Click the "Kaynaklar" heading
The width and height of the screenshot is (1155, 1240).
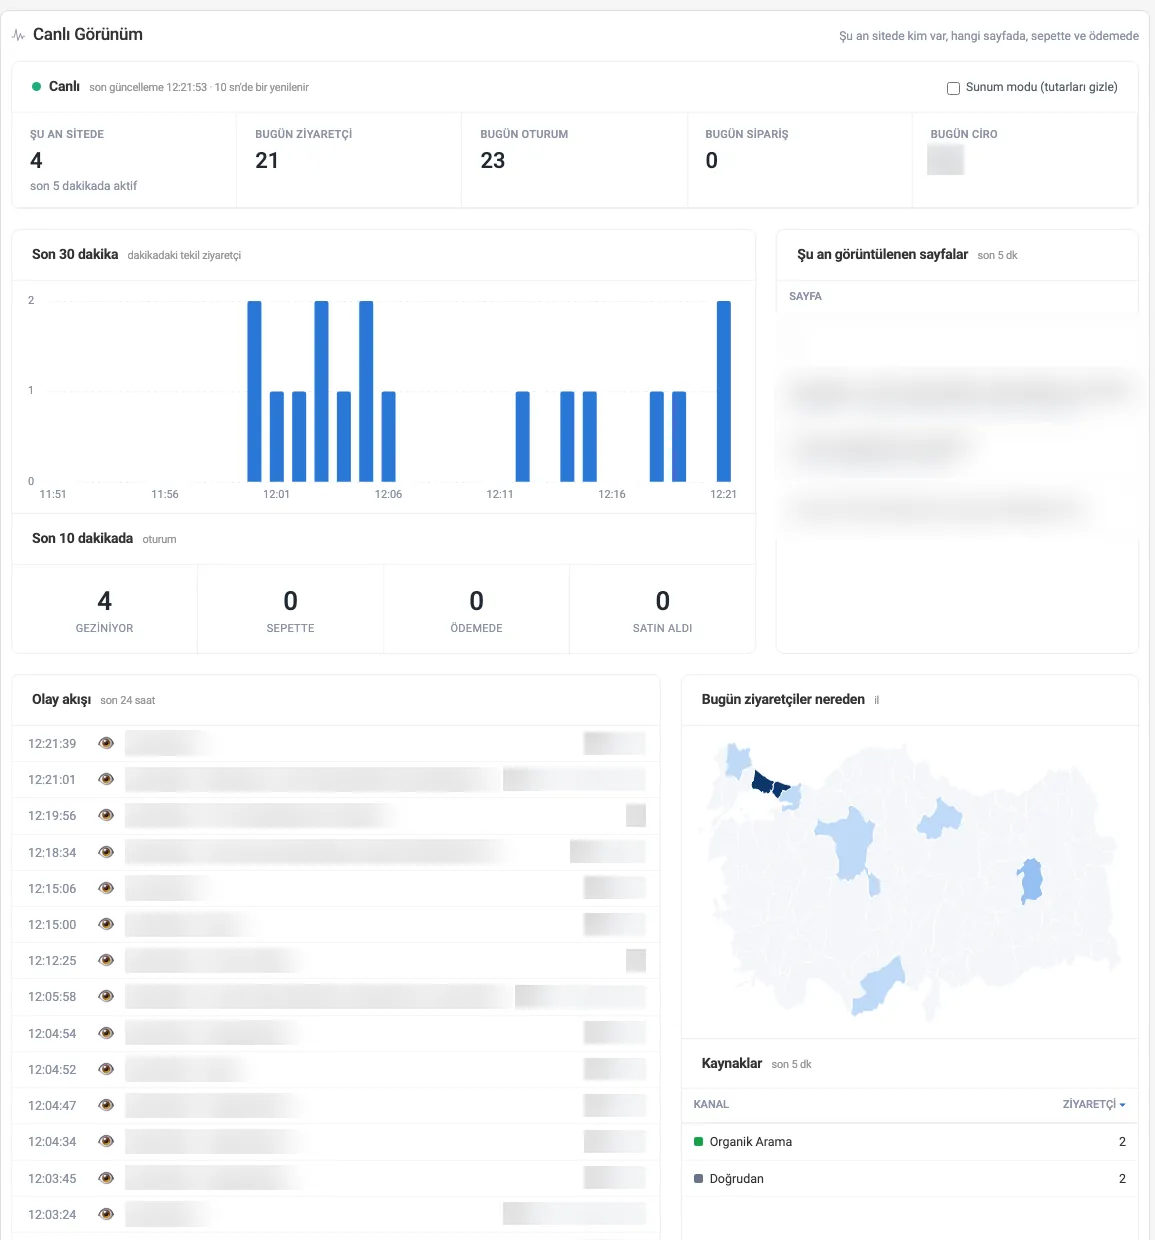click(x=732, y=1063)
